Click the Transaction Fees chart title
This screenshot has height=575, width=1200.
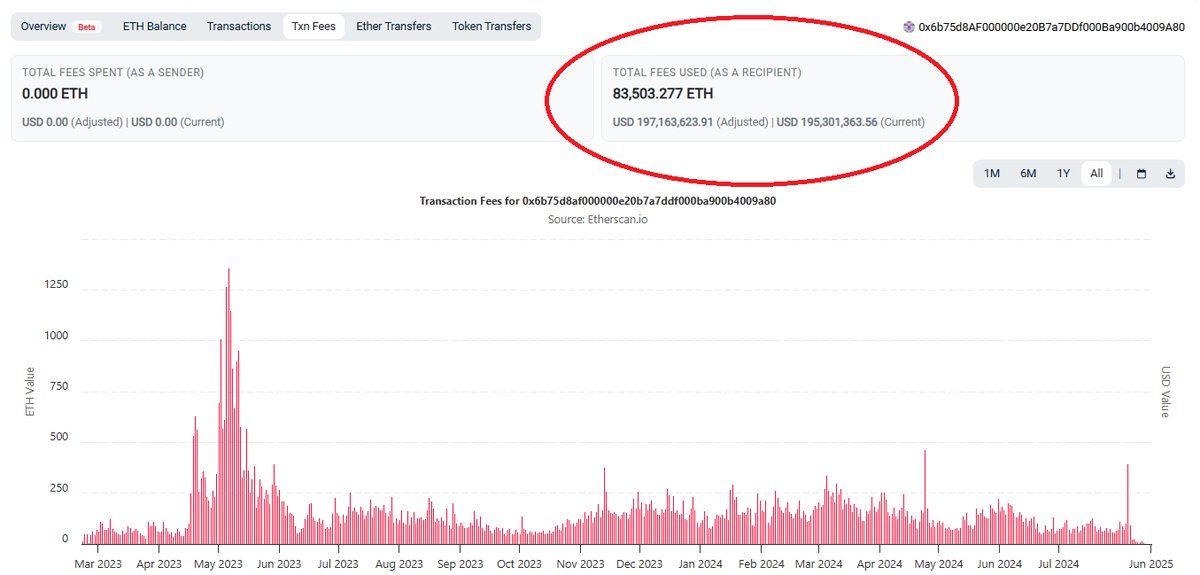(597, 200)
